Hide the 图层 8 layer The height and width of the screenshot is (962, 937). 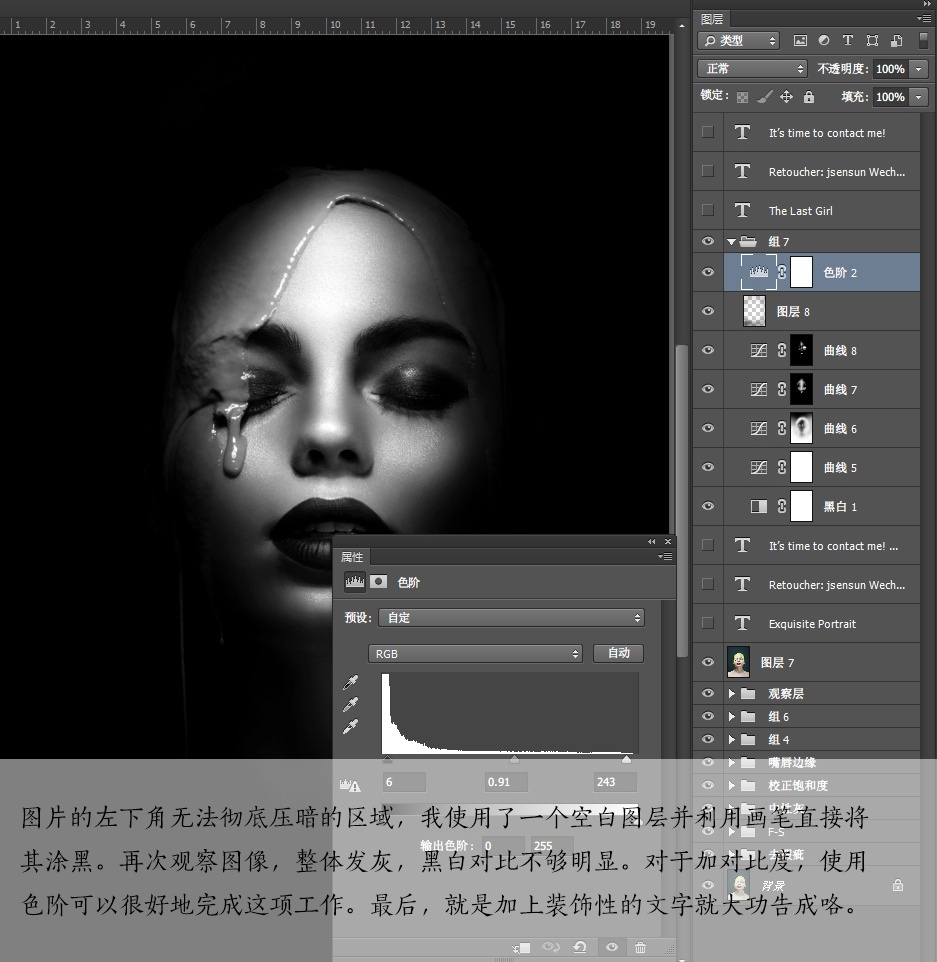point(708,311)
